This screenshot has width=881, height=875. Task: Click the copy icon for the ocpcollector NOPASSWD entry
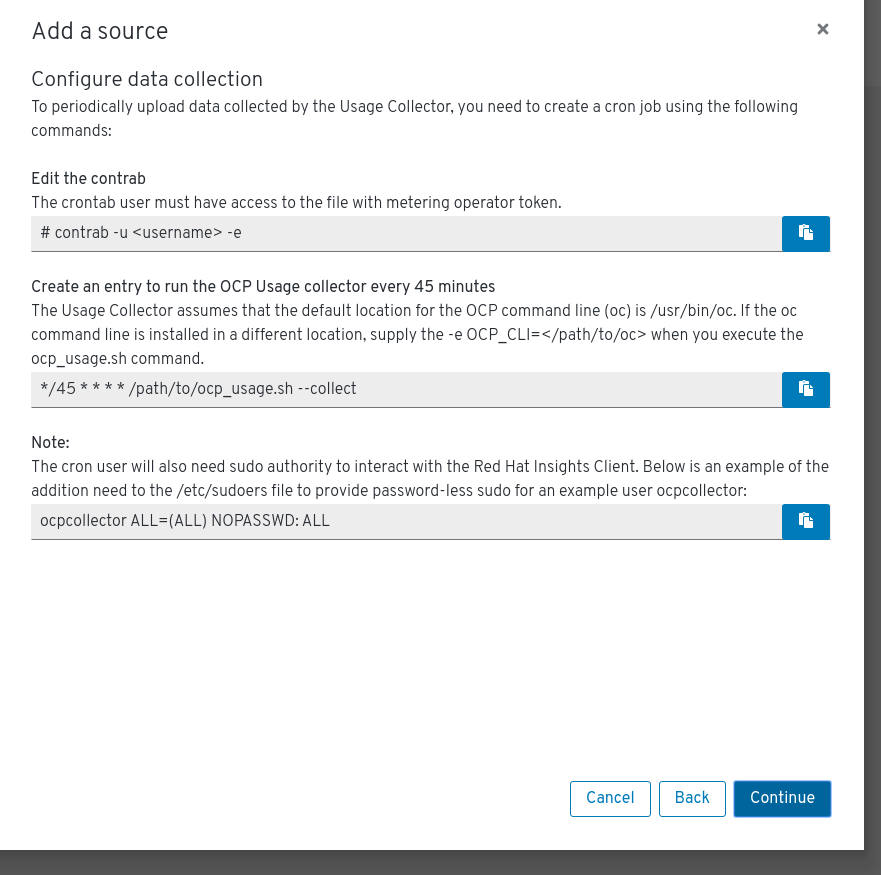(x=806, y=521)
